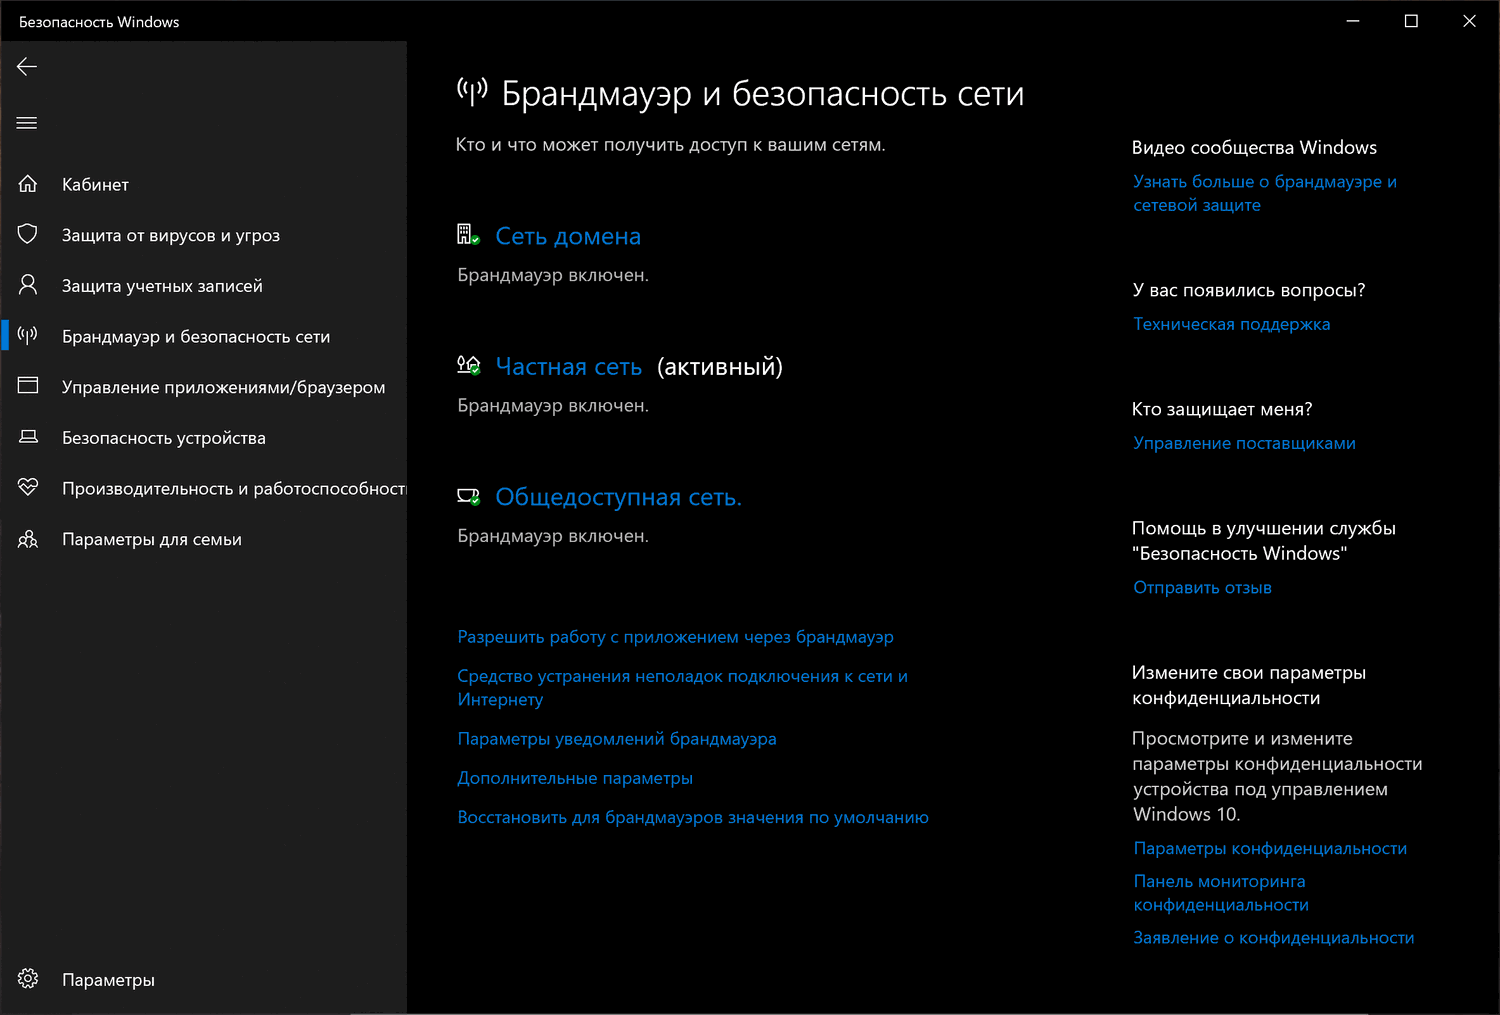The image size is (1500, 1015).
Task: Toggle the hamburger navigation menu
Action: (x=27, y=123)
